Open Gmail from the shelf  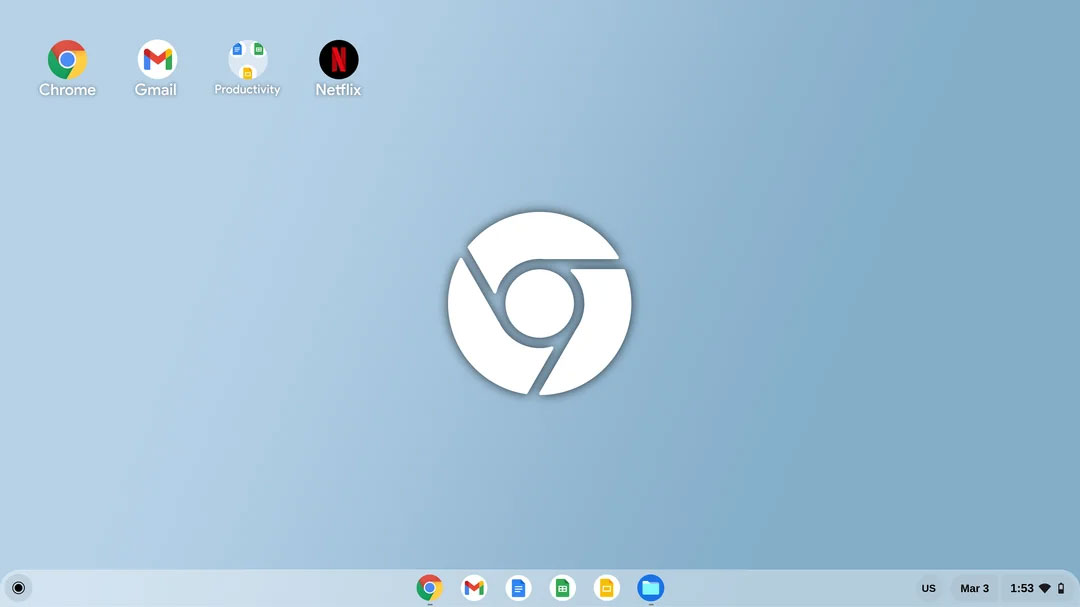(473, 587)
